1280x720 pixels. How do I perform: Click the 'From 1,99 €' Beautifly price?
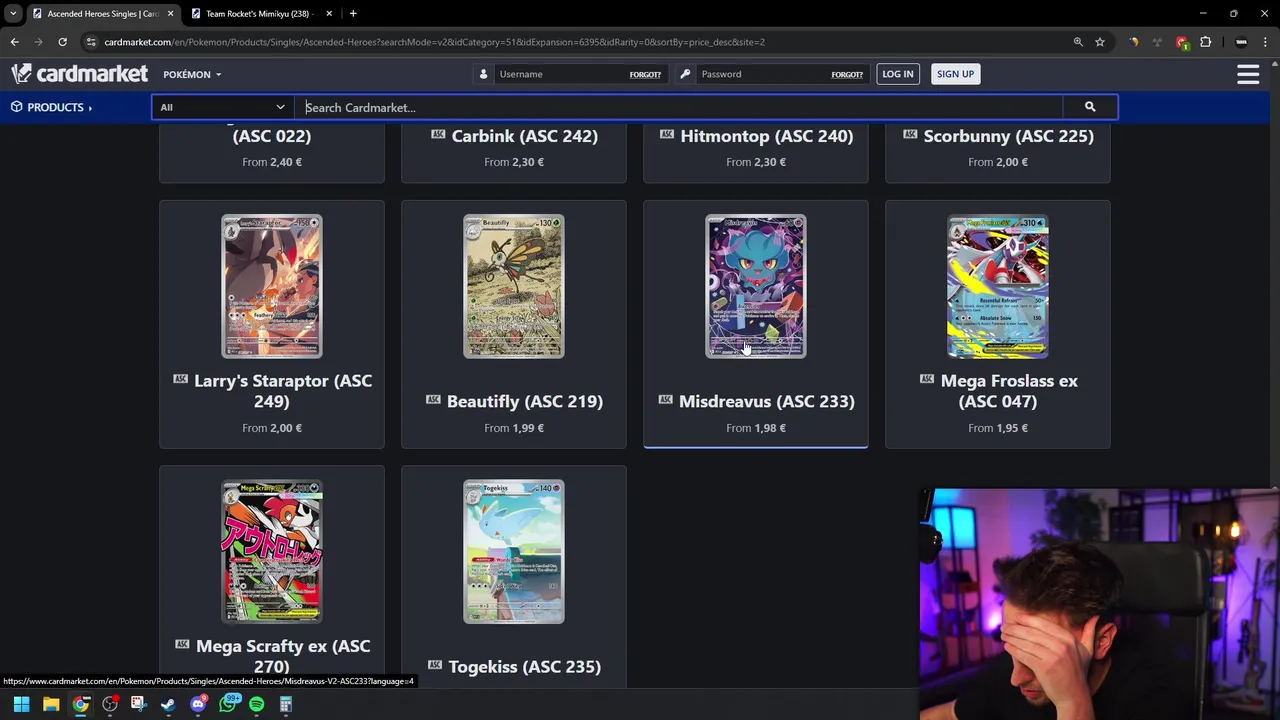(x=514, y=428)
